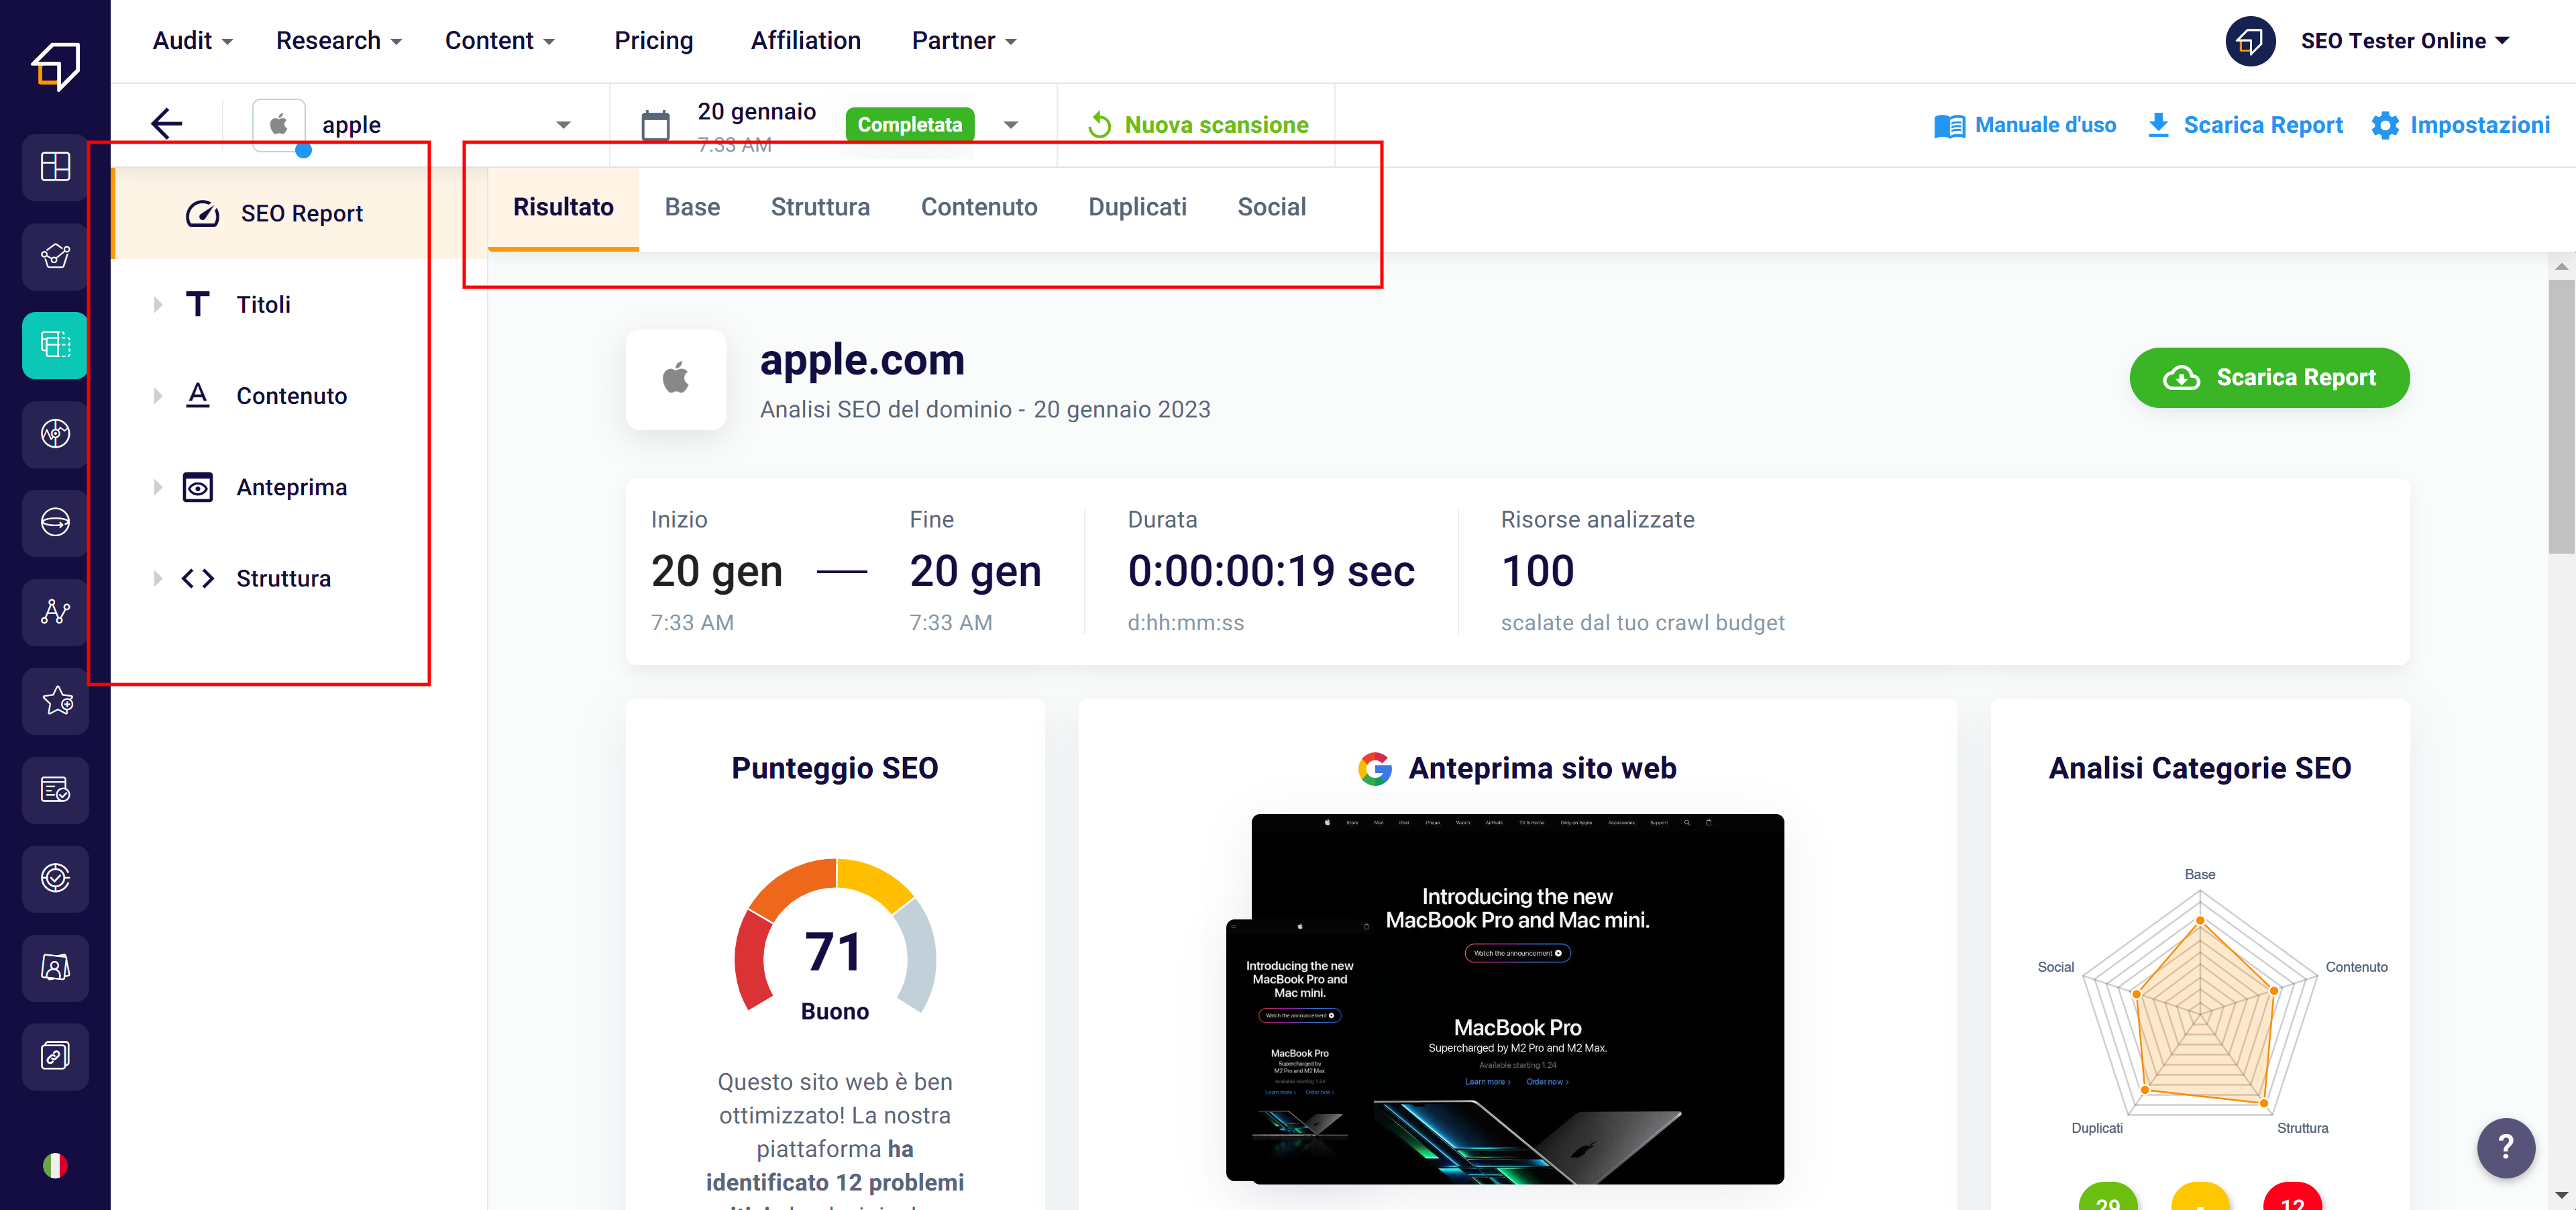Open the dashboard grid sidebar icon
Screen dimensions: 2576x1210
[x=55, y=167]
